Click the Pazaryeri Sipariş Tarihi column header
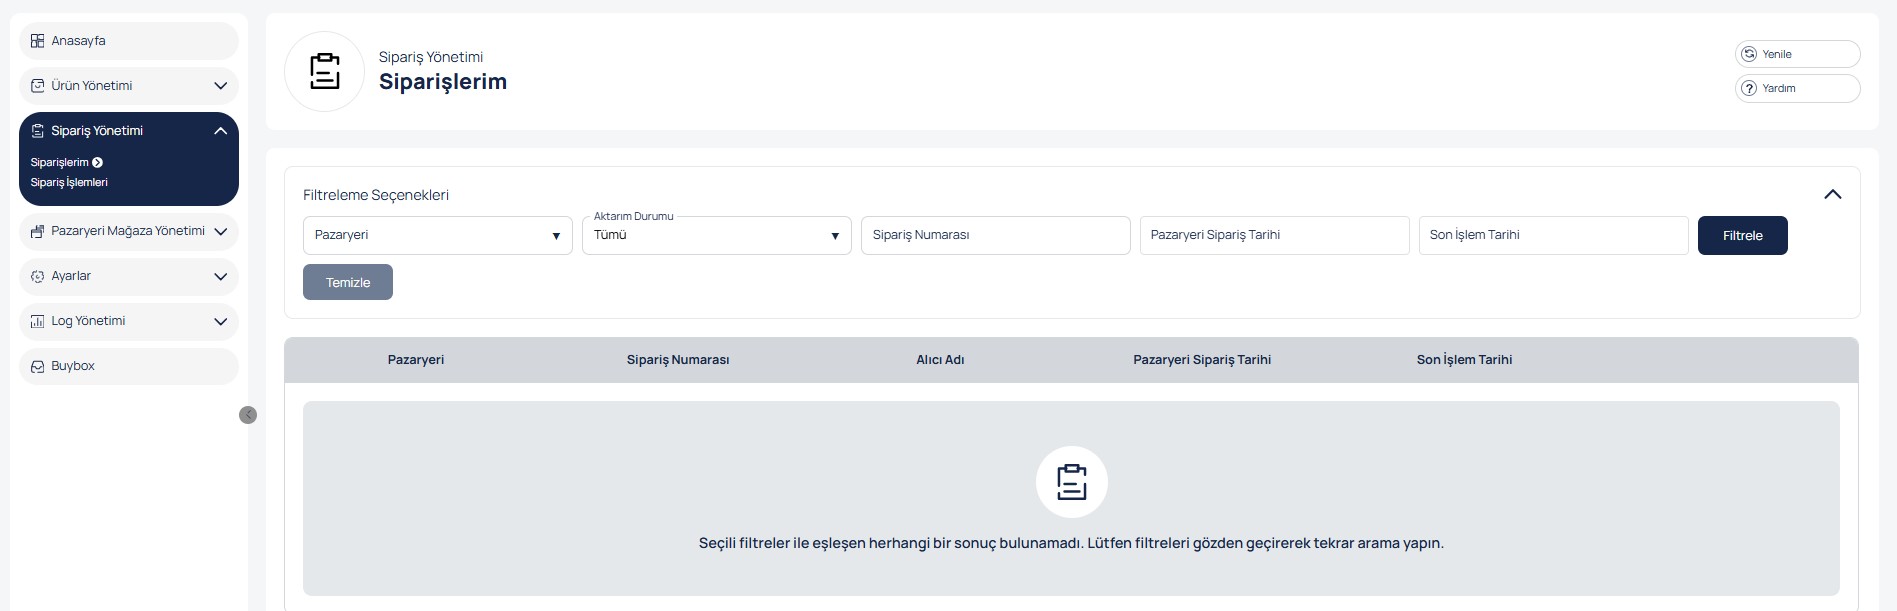The image size is (1897, 611). coord(1202,360)
